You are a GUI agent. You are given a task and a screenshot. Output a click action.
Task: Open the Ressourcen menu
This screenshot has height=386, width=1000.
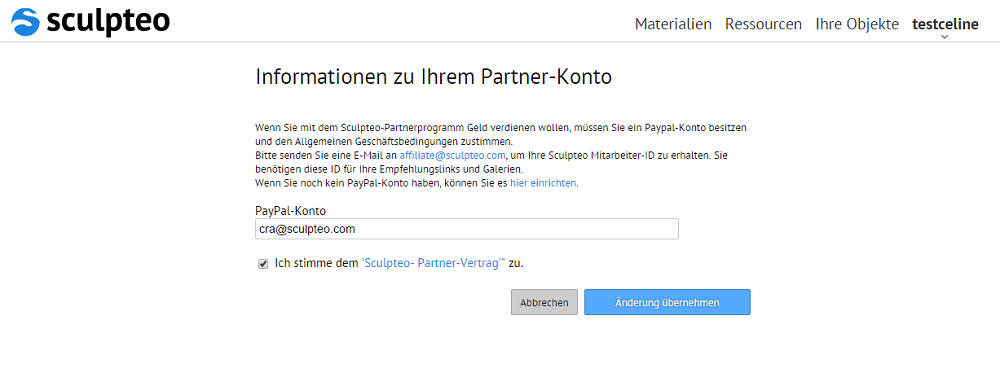pyautogui.click(x=763, y=24)
